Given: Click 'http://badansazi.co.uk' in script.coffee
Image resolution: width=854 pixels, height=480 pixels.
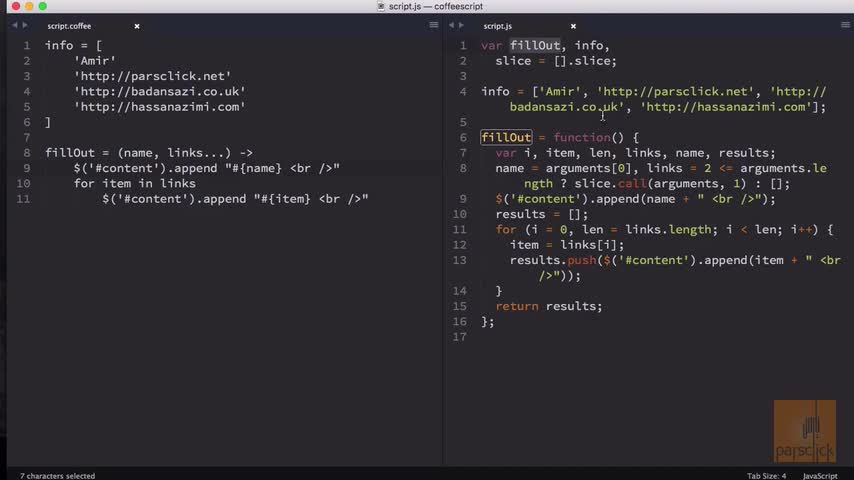Looking at the screenshot, I should tap(160, 92).
